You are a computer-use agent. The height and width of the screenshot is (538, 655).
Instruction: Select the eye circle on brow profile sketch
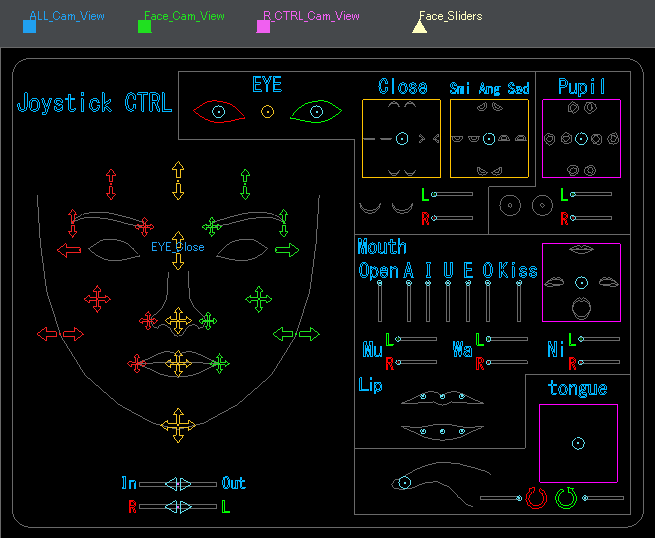[404, 483]
